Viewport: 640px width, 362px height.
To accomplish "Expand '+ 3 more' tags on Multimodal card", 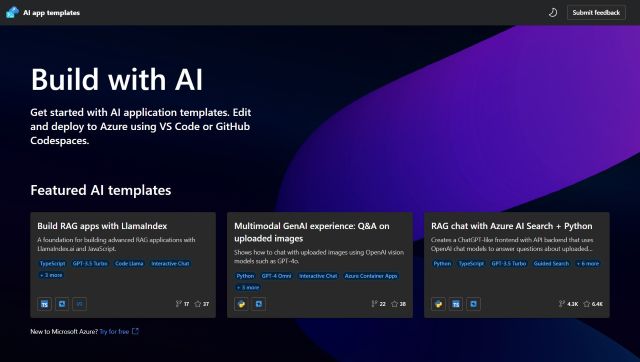I will coord(248,287).
